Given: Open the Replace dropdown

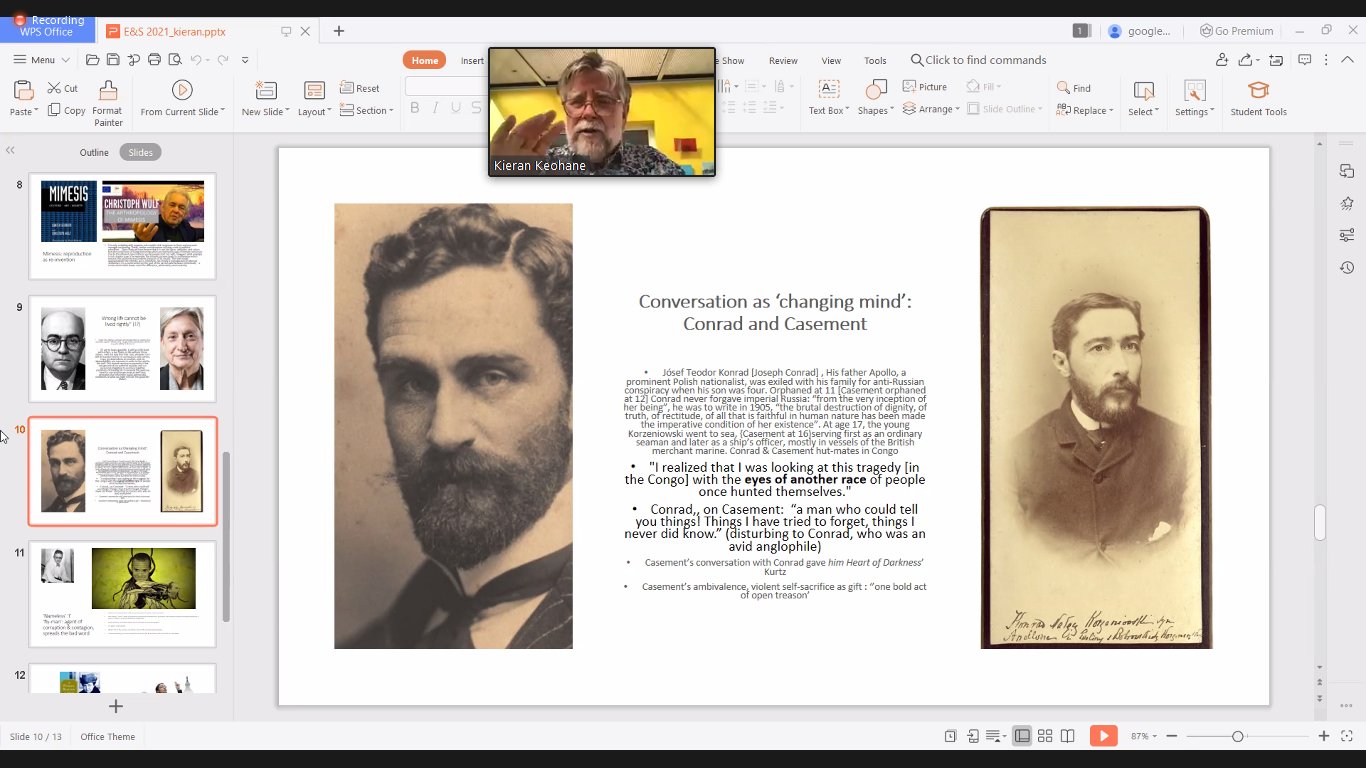Looking at the screenshot, I should pos(1085,110).
